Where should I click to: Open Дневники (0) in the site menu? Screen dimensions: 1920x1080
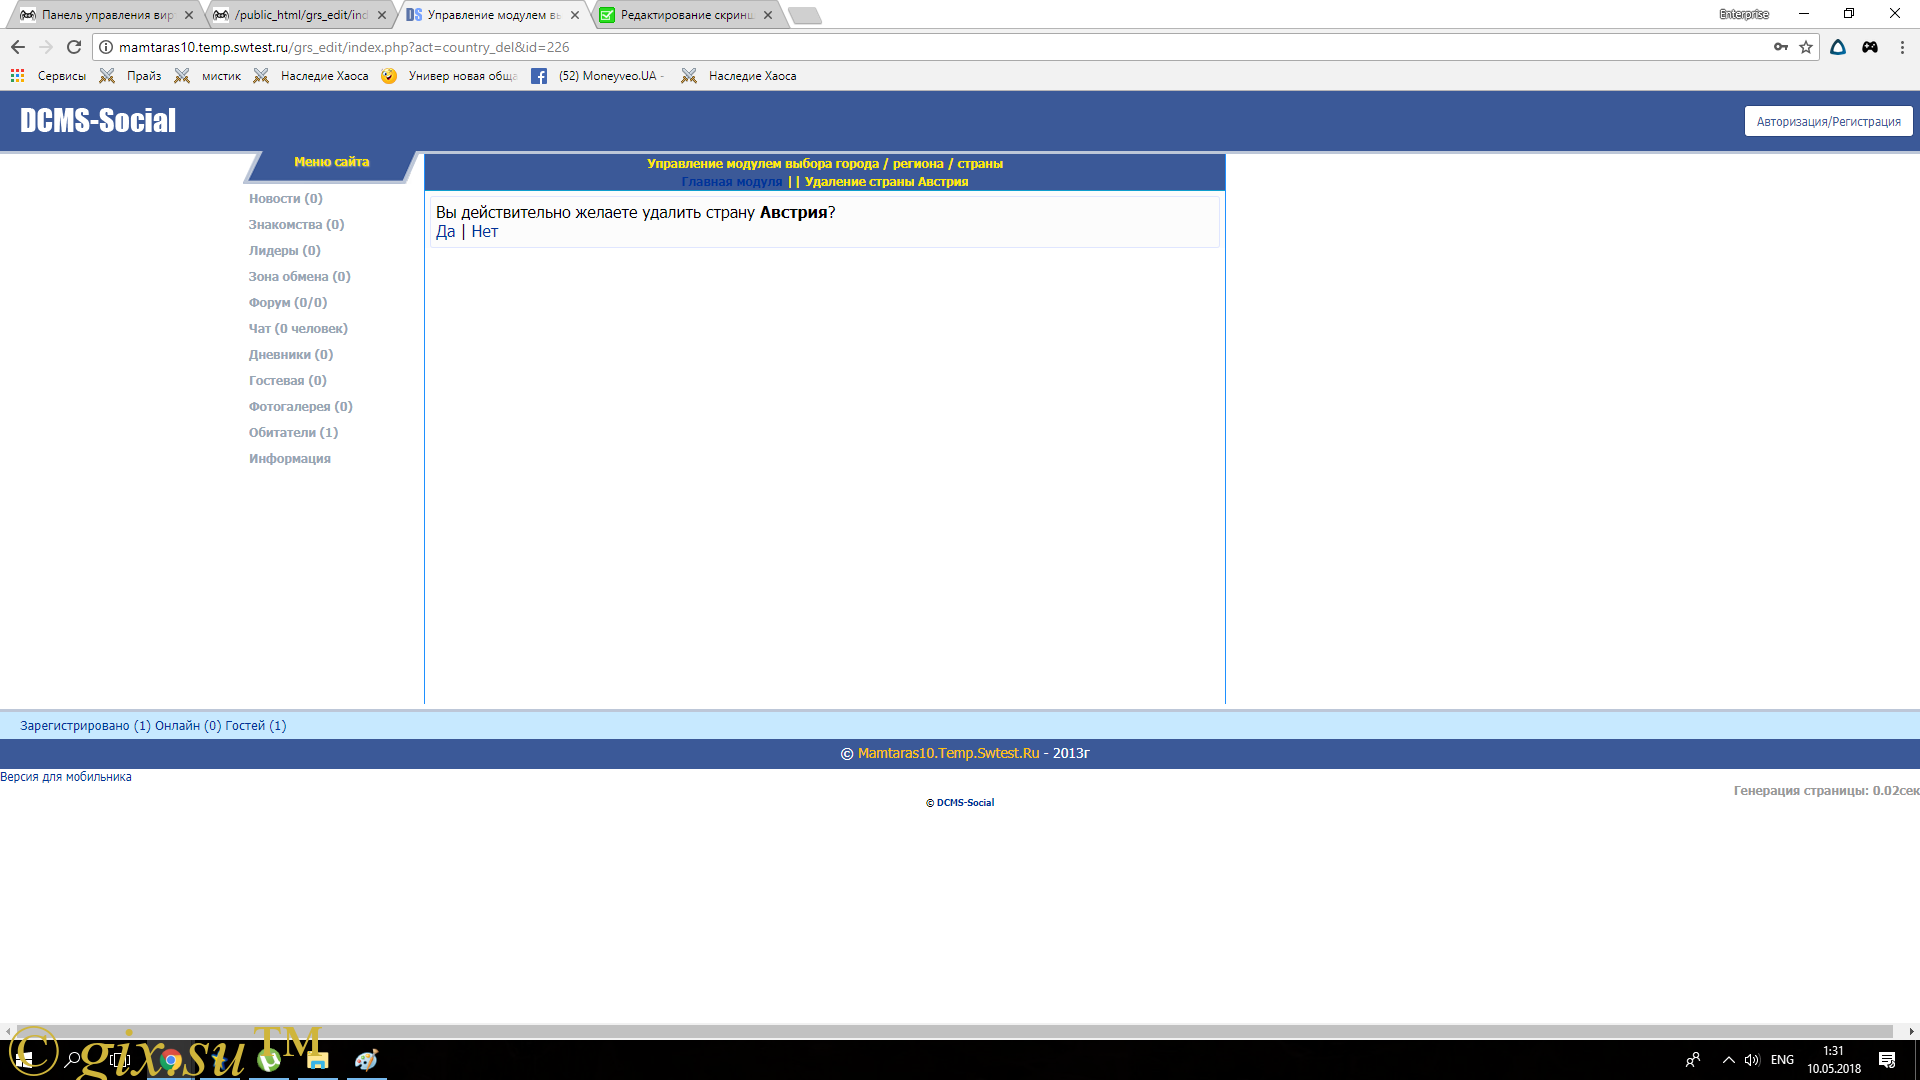(x=291, y=355)
